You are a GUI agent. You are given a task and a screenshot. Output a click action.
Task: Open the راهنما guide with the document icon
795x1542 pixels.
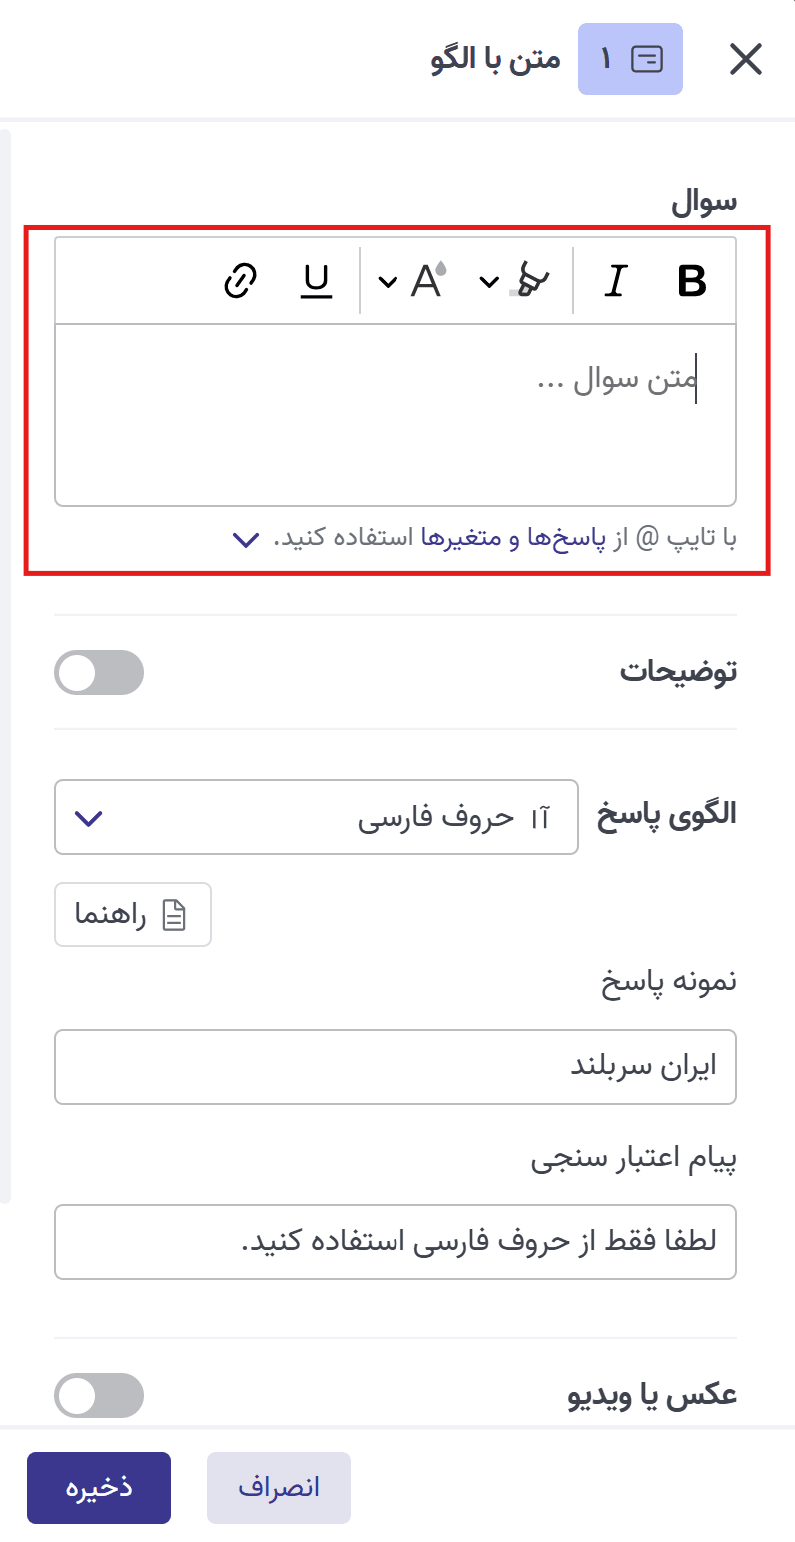point(132,914)
